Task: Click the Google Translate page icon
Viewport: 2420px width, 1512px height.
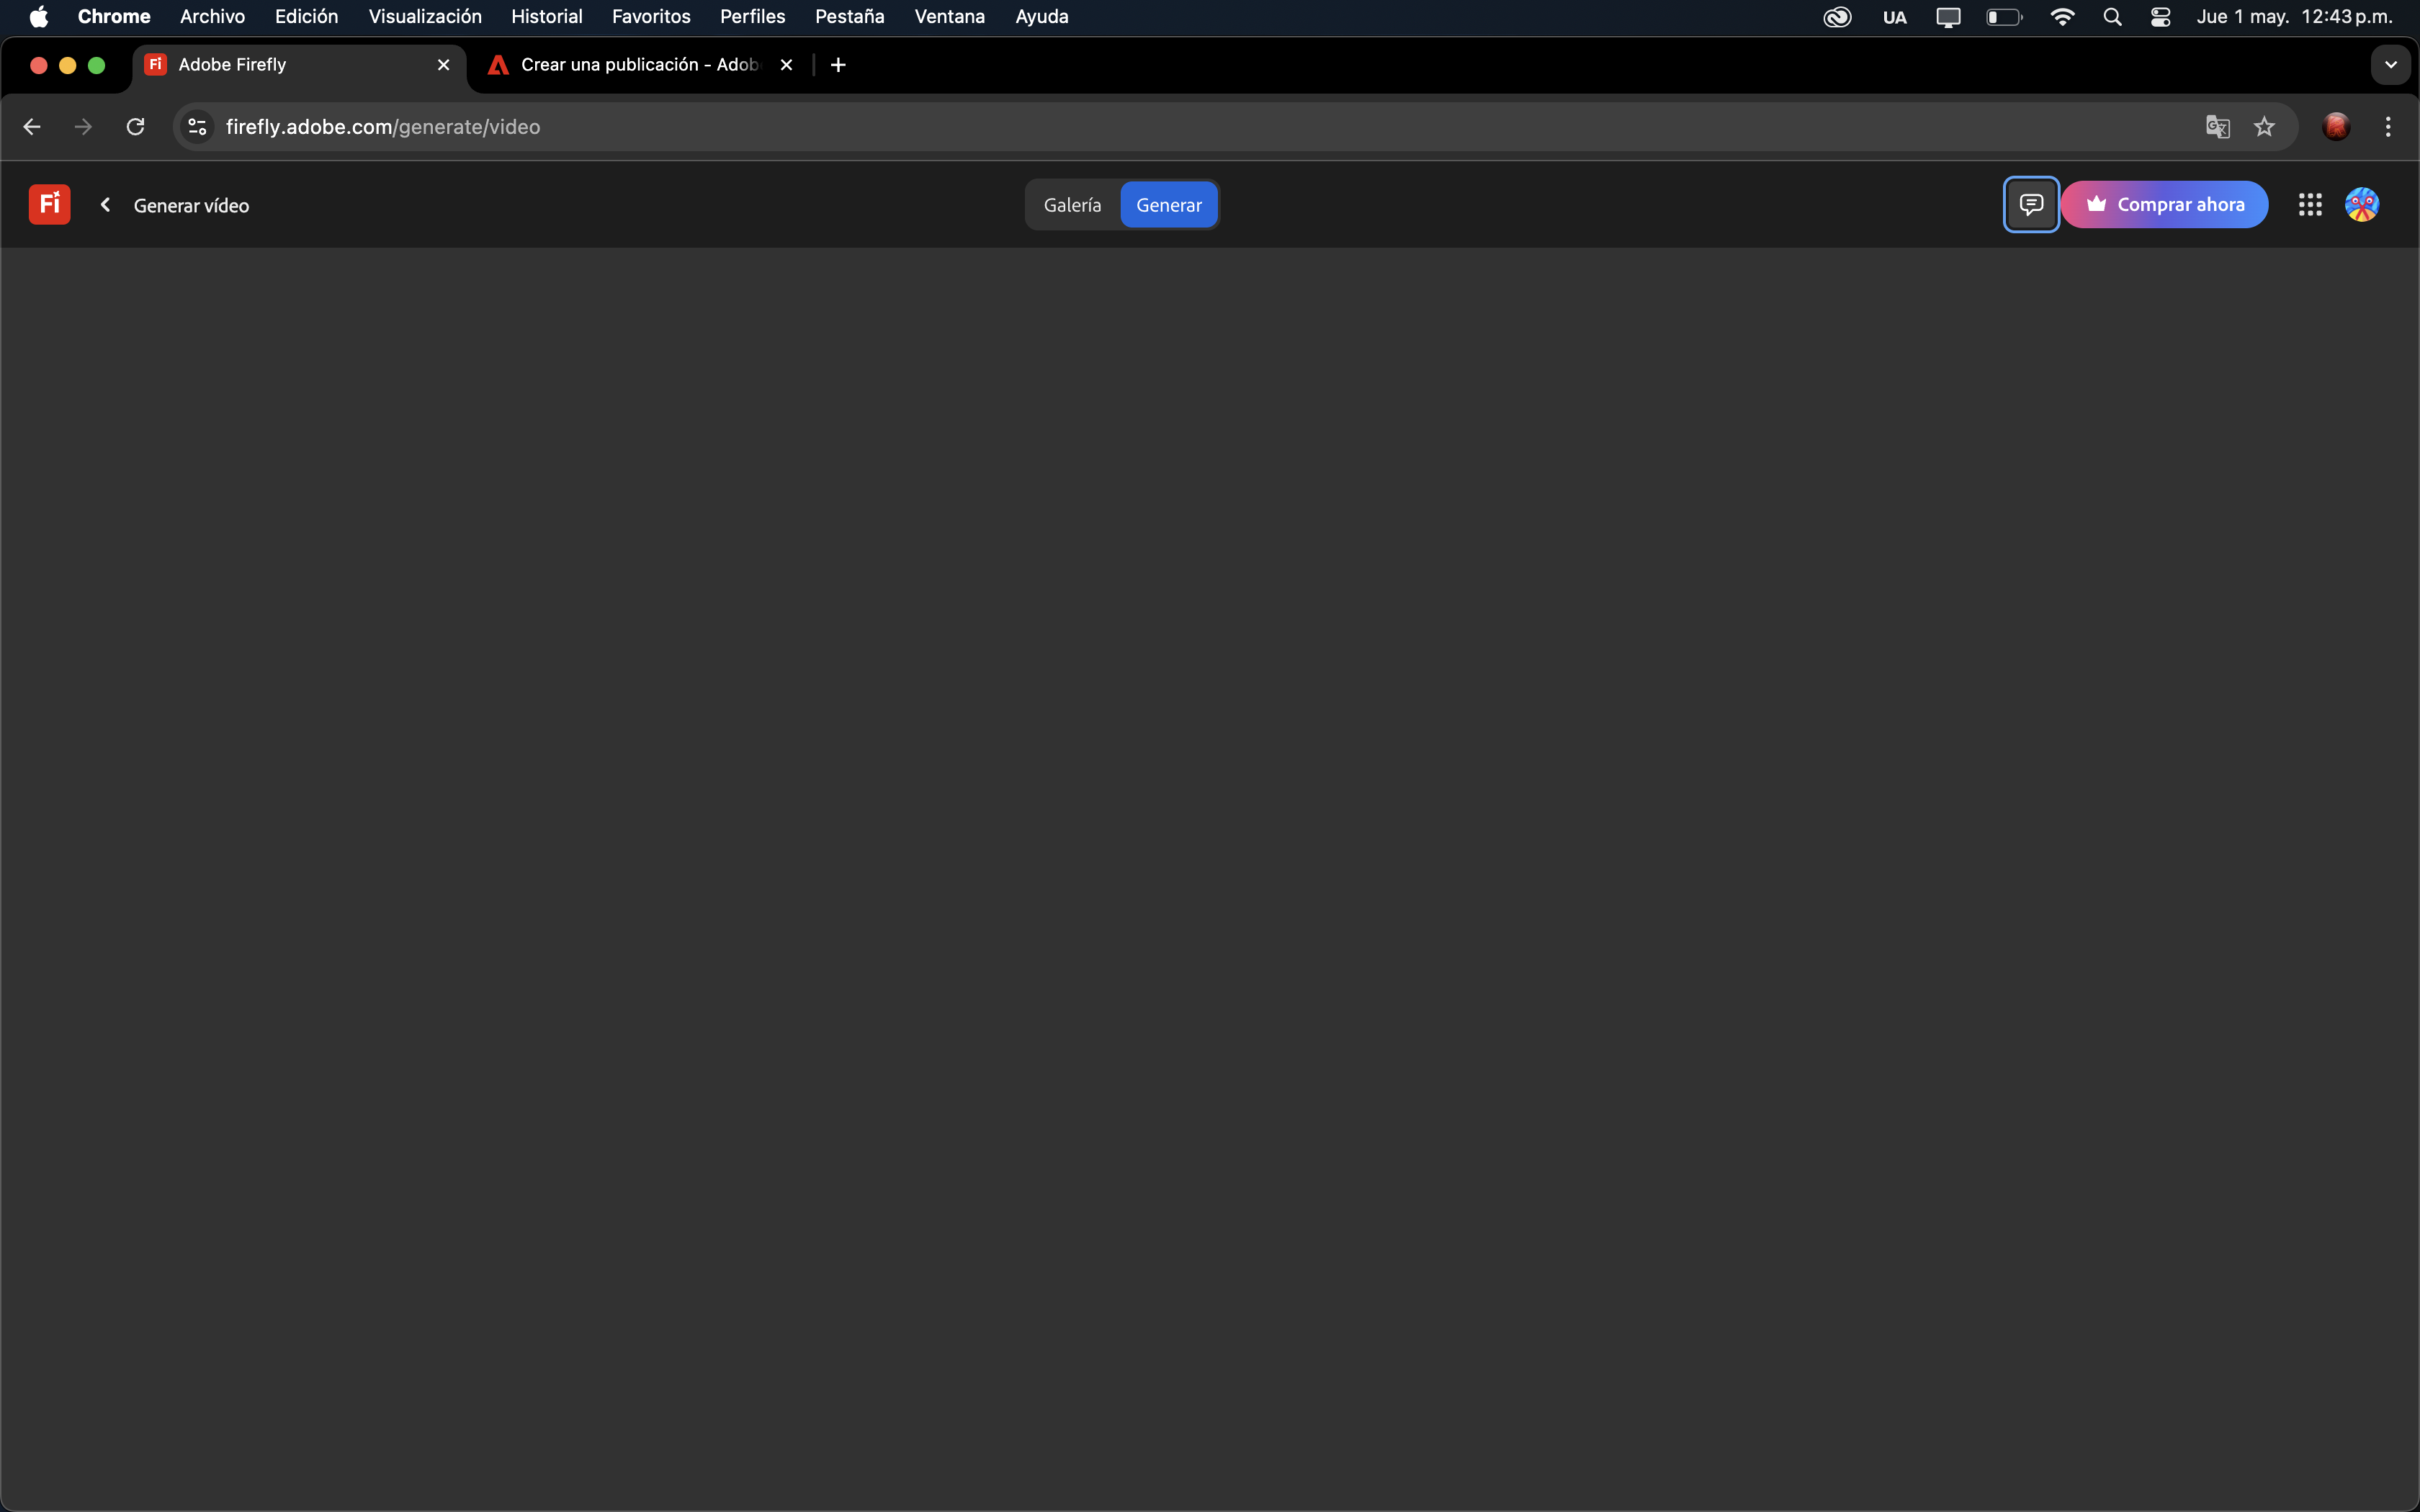Action: click(2217, 127)
